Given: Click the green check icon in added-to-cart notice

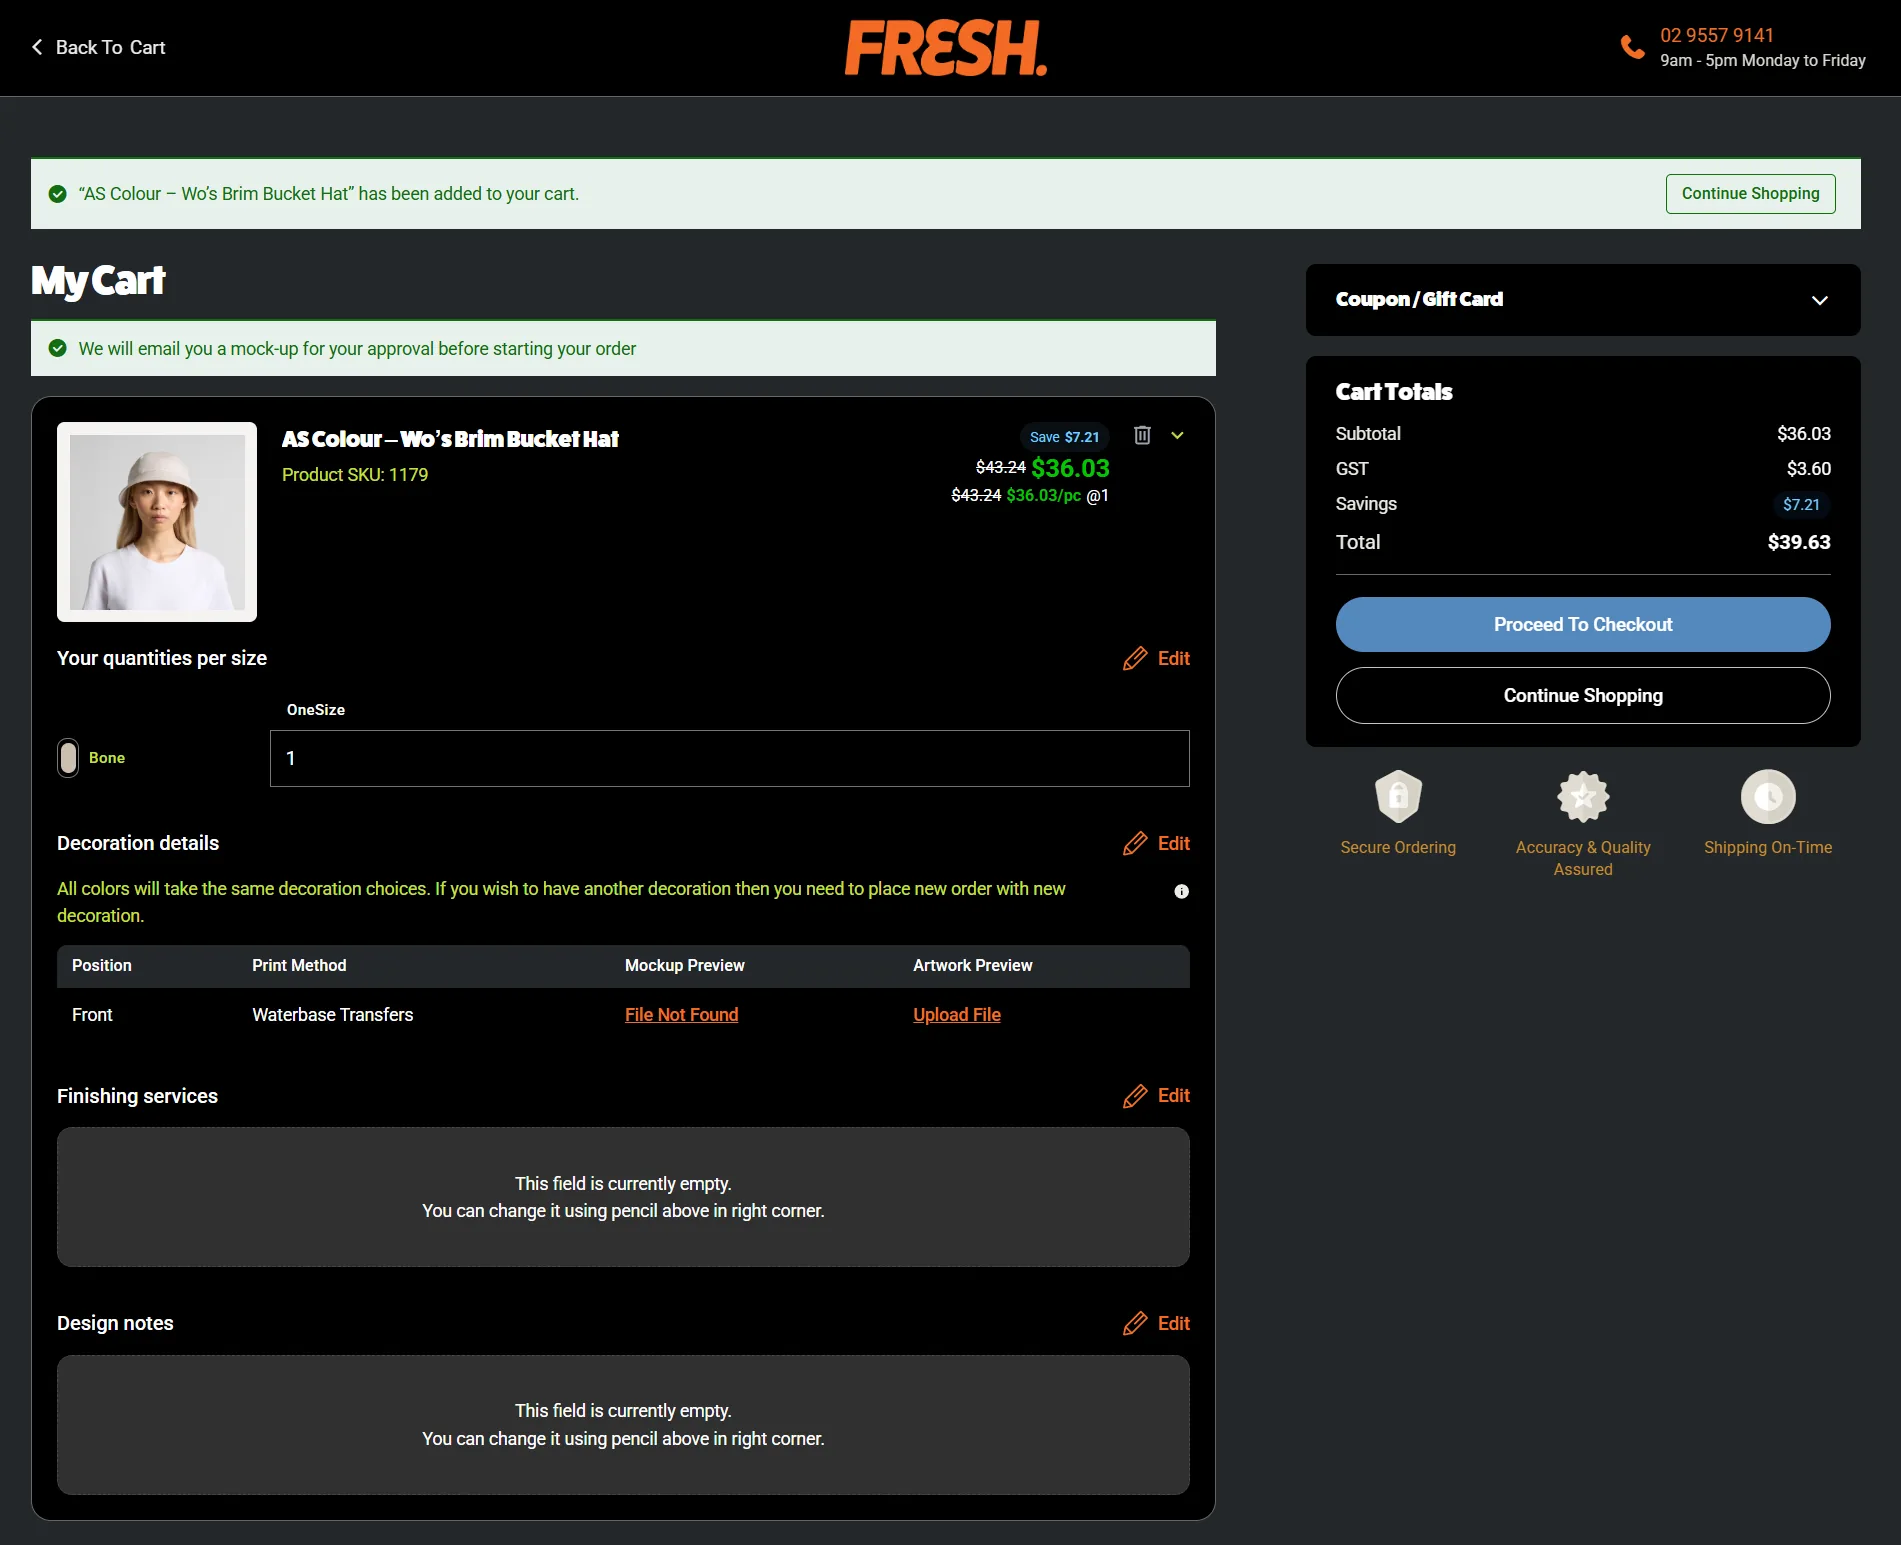Looking at the screenshot, I should pos(58,193).
